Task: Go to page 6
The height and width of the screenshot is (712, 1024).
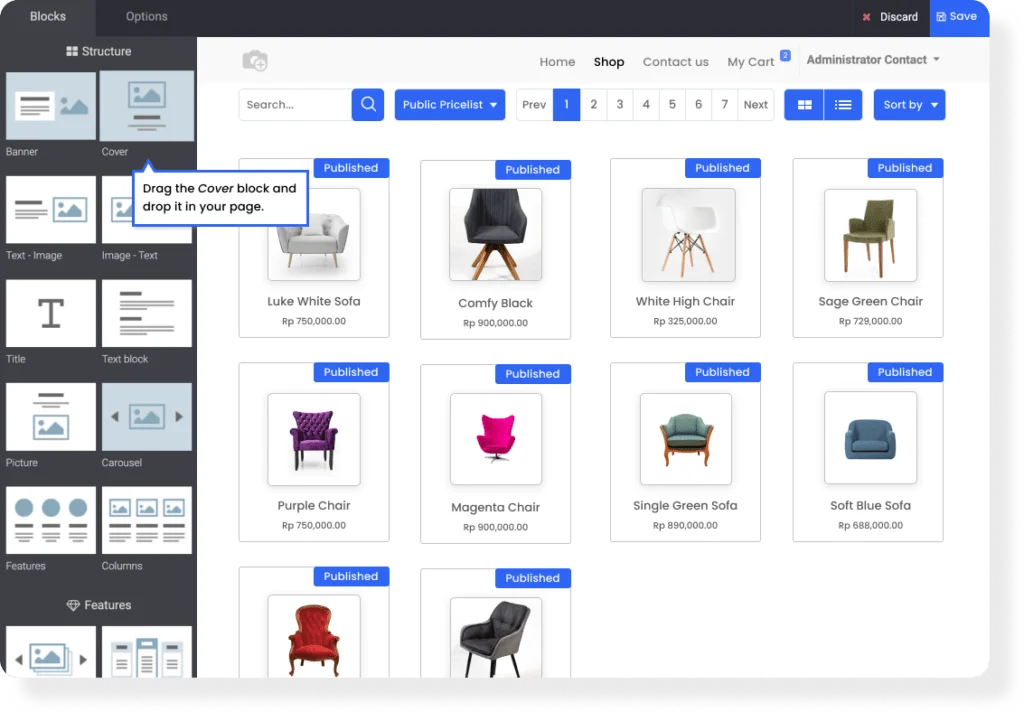Action: pyautogui.click(x=698, y=105)
